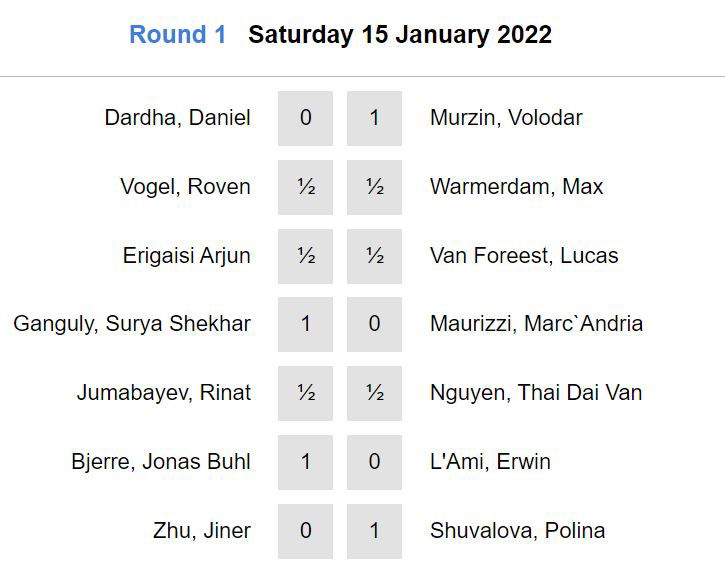Image resolution: width=725 pixels, height=563 pixels.
Task: Select the Saturday 15 January 2022 date
Action: tap(400, 35)
